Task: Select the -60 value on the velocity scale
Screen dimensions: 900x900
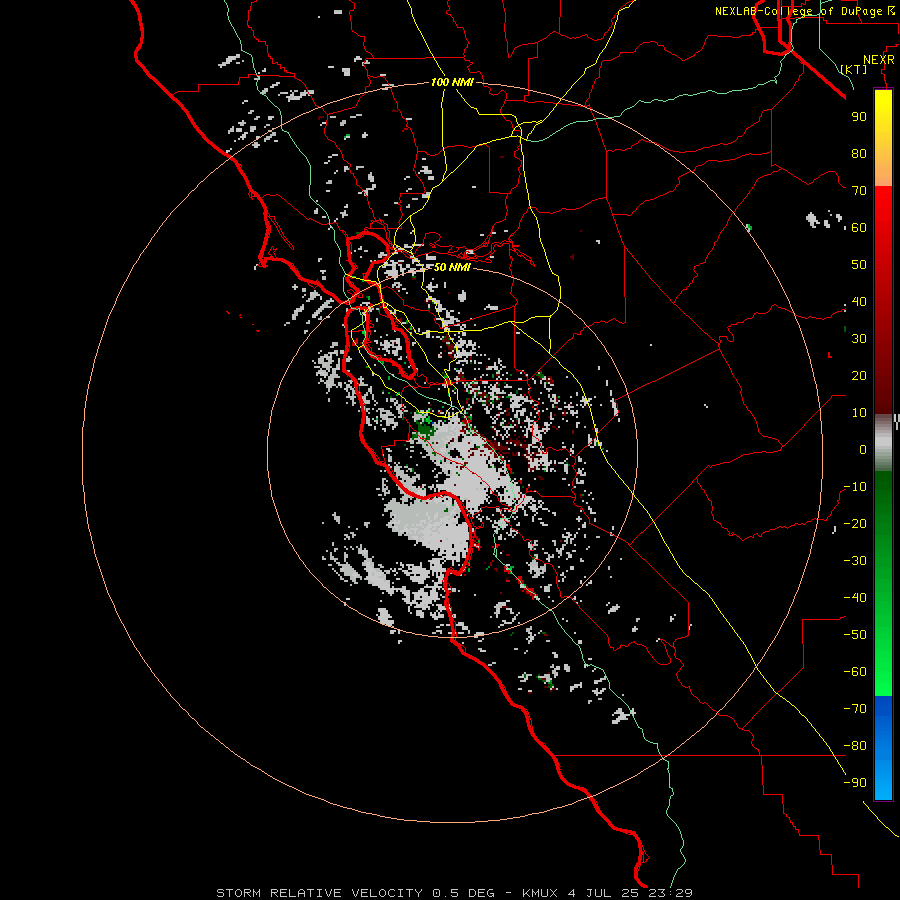Action: click(x=855, y=672)
